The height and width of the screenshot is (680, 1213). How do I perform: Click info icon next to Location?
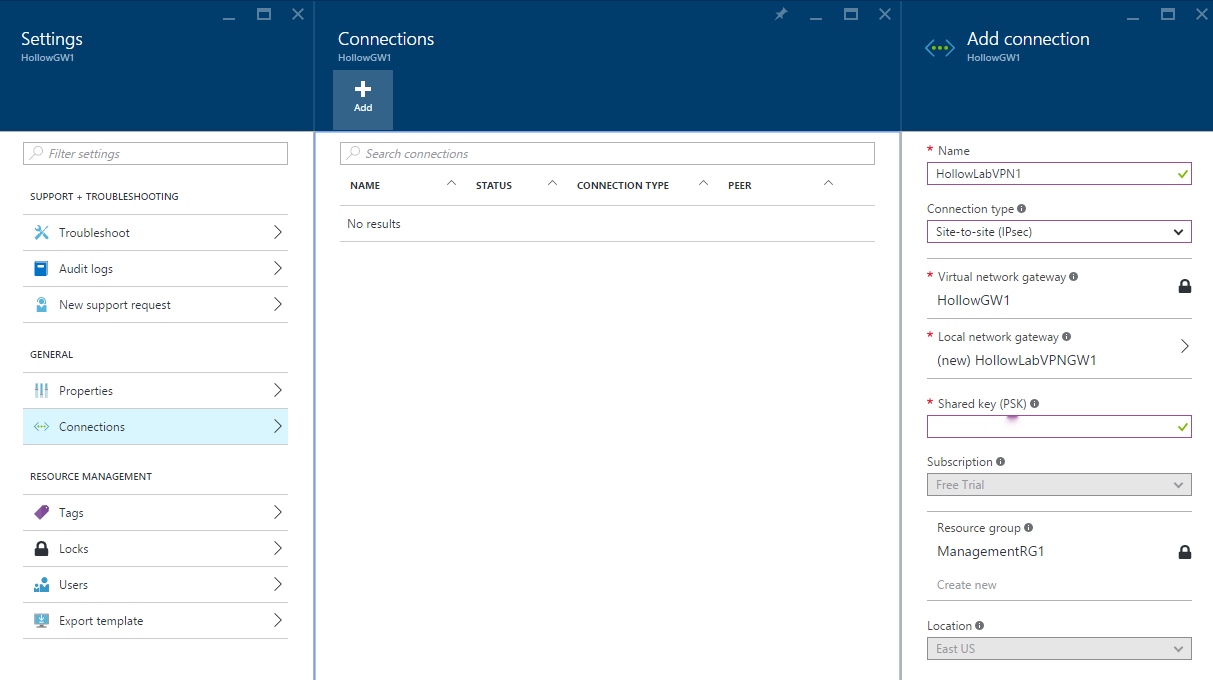tap(979, 626)
